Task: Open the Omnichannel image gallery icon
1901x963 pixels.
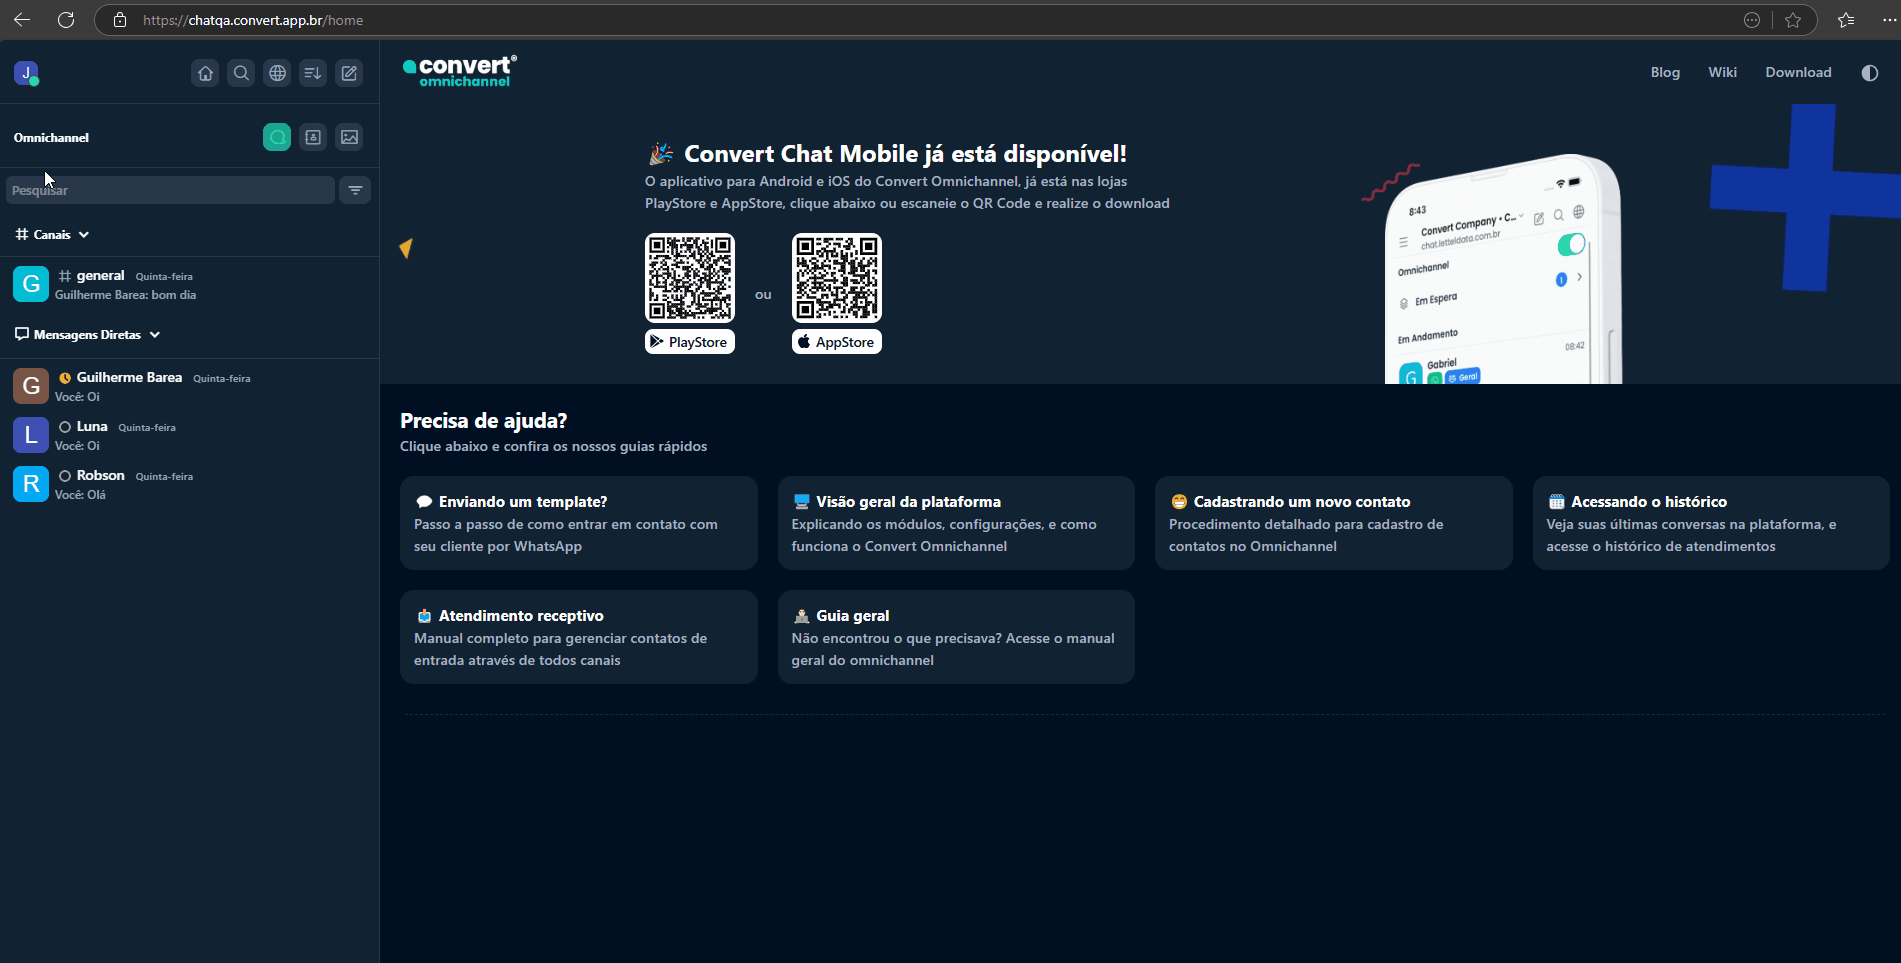Action: coord(349,137)
